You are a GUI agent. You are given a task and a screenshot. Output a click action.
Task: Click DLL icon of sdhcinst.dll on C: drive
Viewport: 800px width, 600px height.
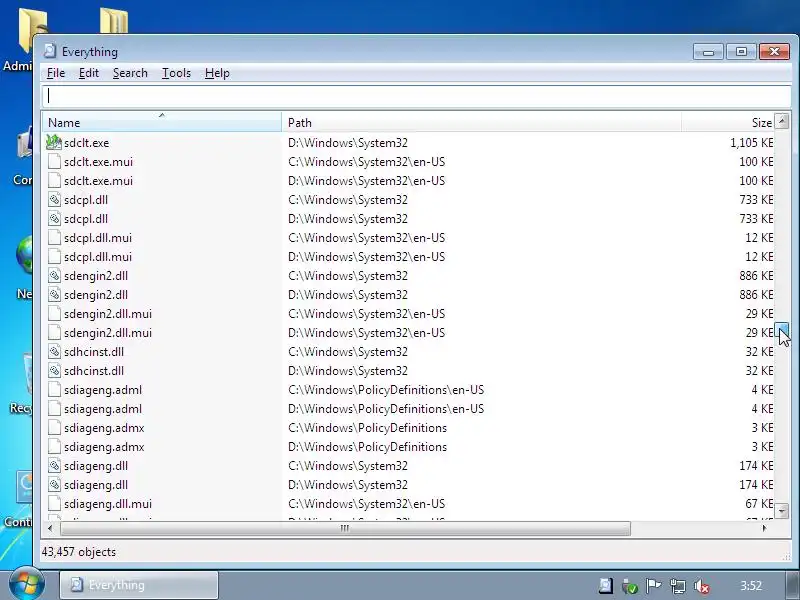[x=54, y=352]
